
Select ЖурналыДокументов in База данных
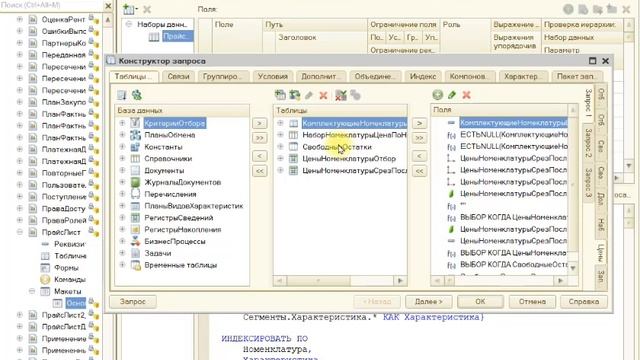coord(182,182)
